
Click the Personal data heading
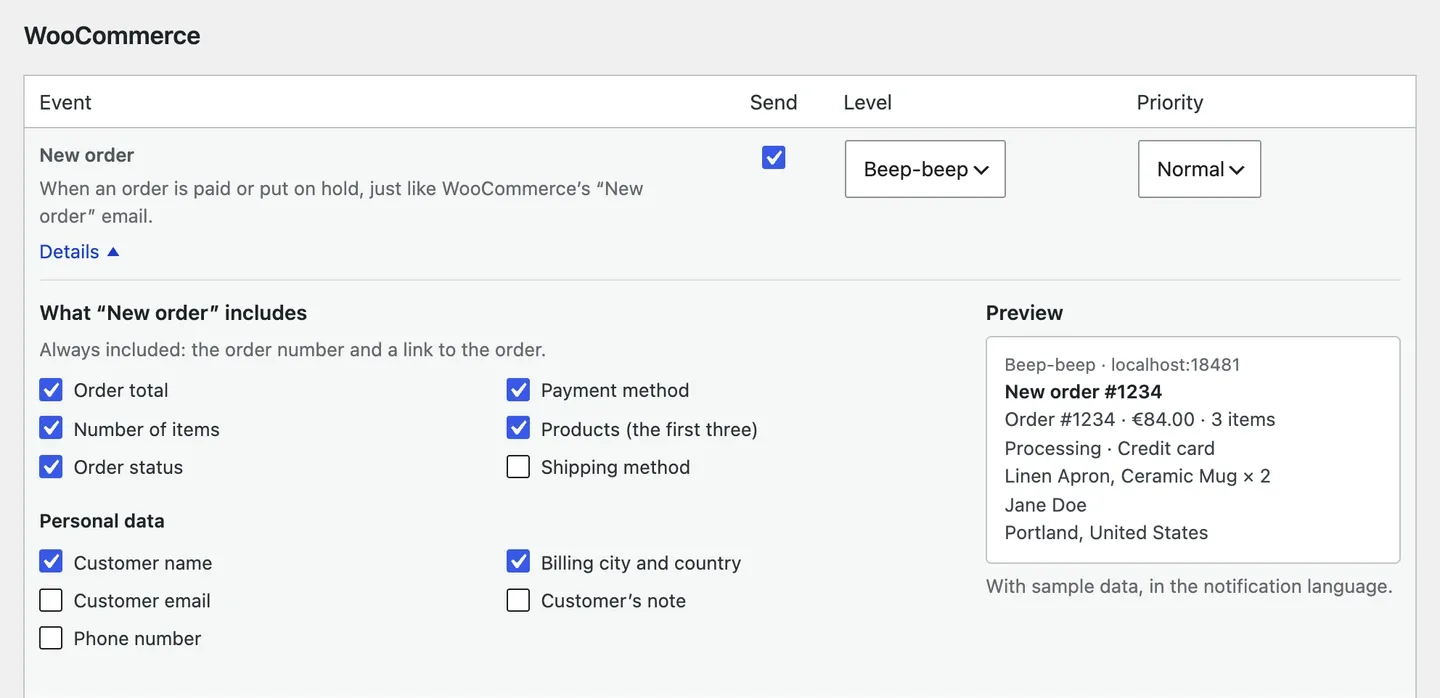(102, 521)
